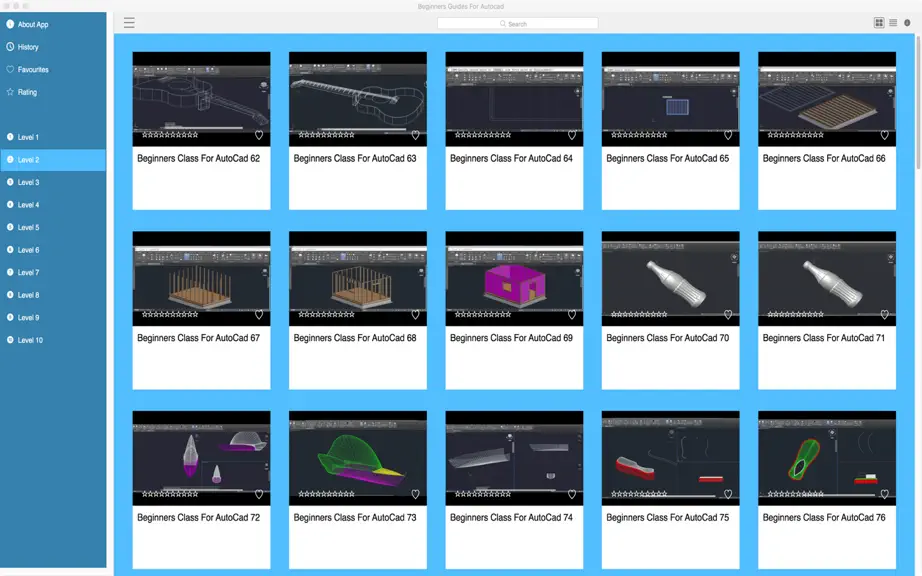The image size is (922, 576).
Task: Tap heart icon on AutoCad 73 card
Action: [x=415, y=495]
